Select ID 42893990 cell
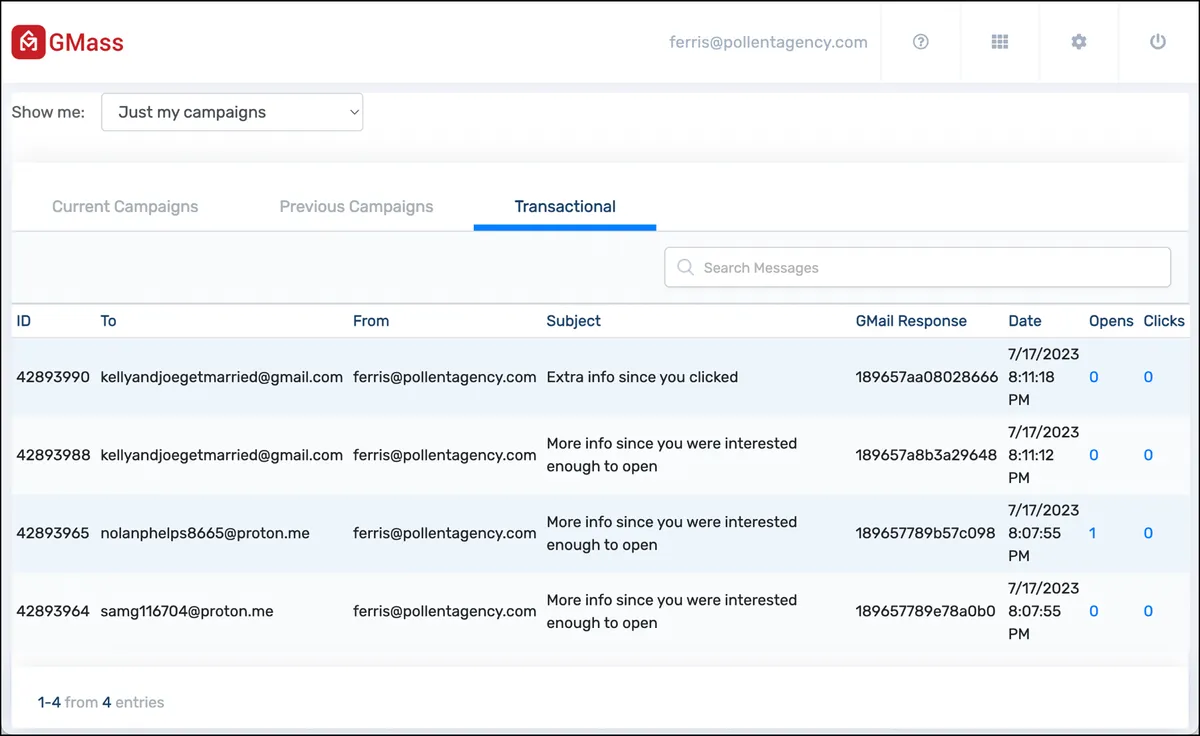Image resolution: width=1200 pixels, height=736 pixels. click(x=53, y=377)
